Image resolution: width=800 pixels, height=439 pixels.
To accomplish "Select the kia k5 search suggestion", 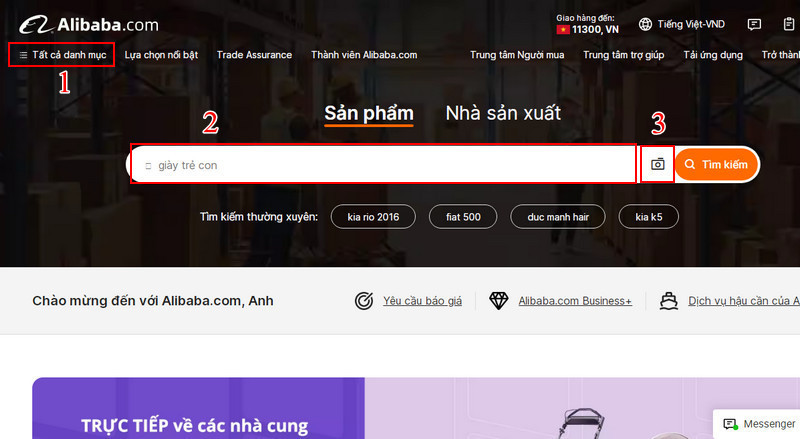I will point(648,217).
